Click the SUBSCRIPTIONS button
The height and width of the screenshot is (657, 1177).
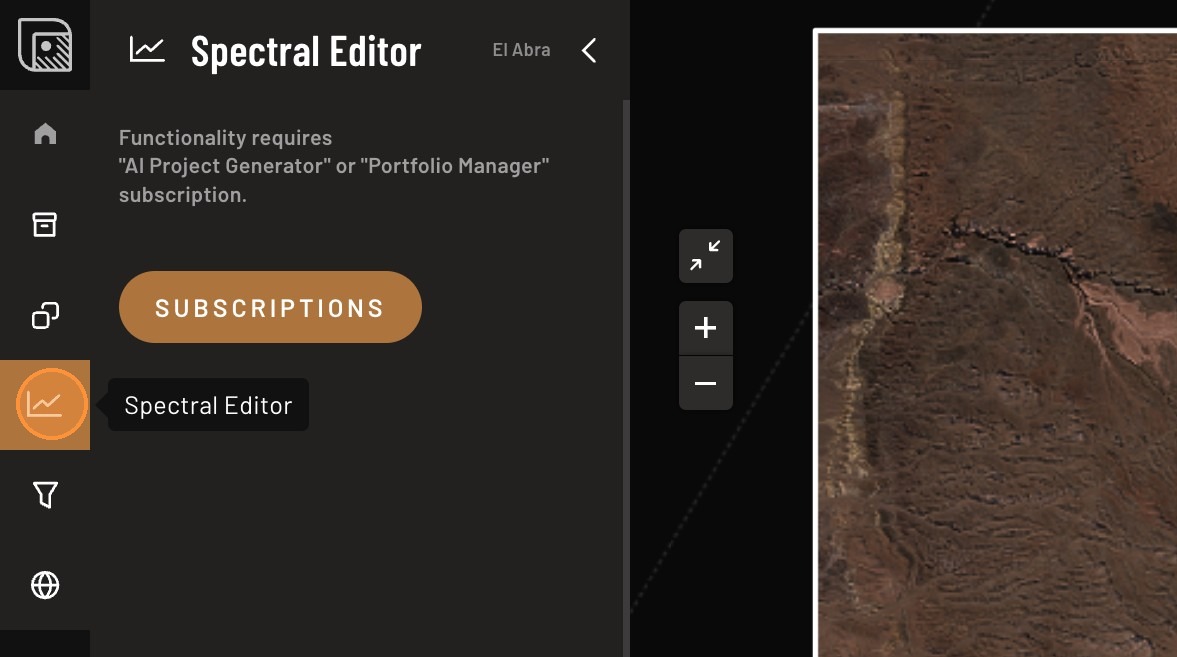point(270,307)
